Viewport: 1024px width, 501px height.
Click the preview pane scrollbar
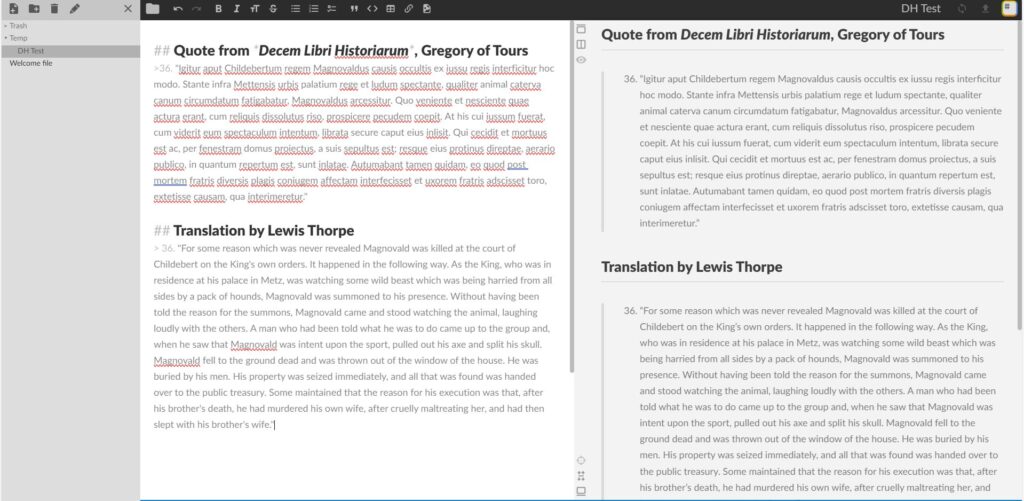click(x=1021, y=176)
